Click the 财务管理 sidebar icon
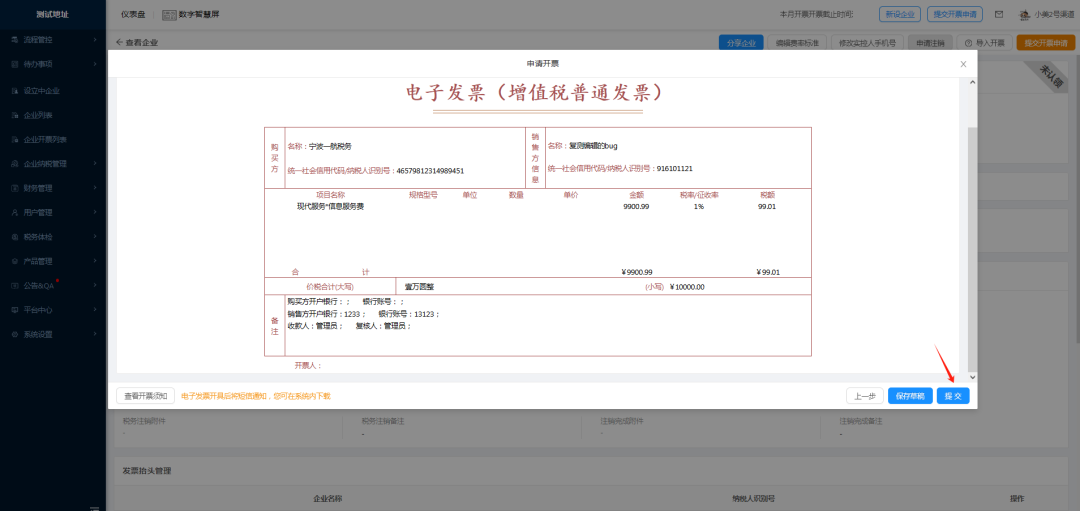 [14, 188]
